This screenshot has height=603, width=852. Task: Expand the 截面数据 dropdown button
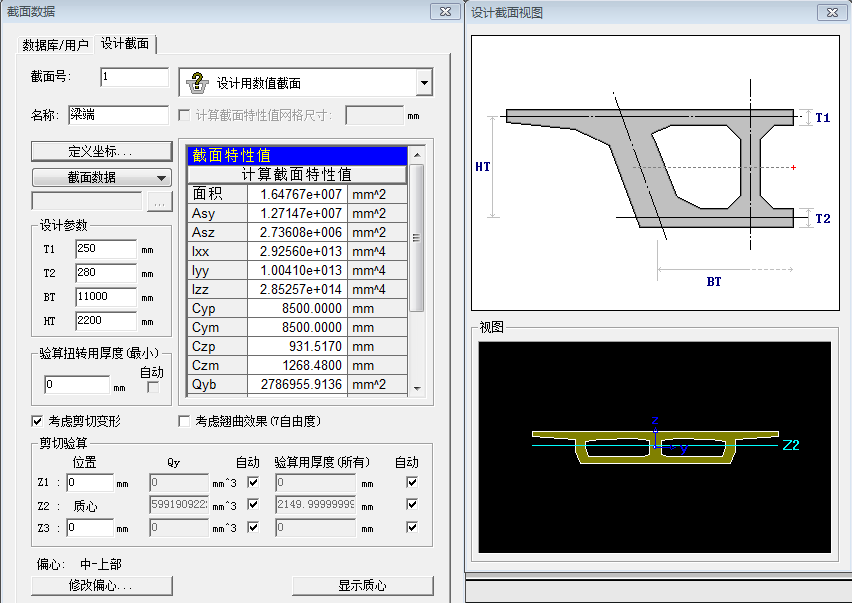(x=101, y=177)
